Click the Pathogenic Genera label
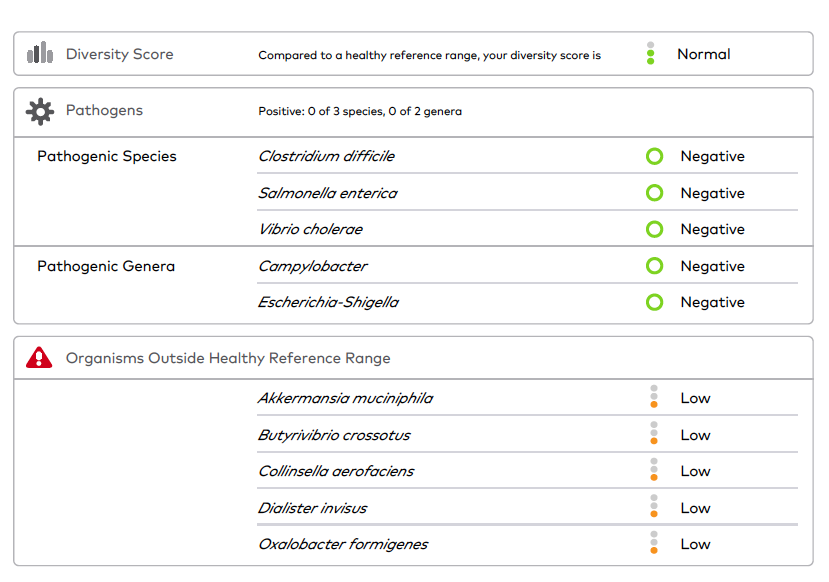Image resolution: width=829 pixels, height=582 pixels. [x=106, y=266]
